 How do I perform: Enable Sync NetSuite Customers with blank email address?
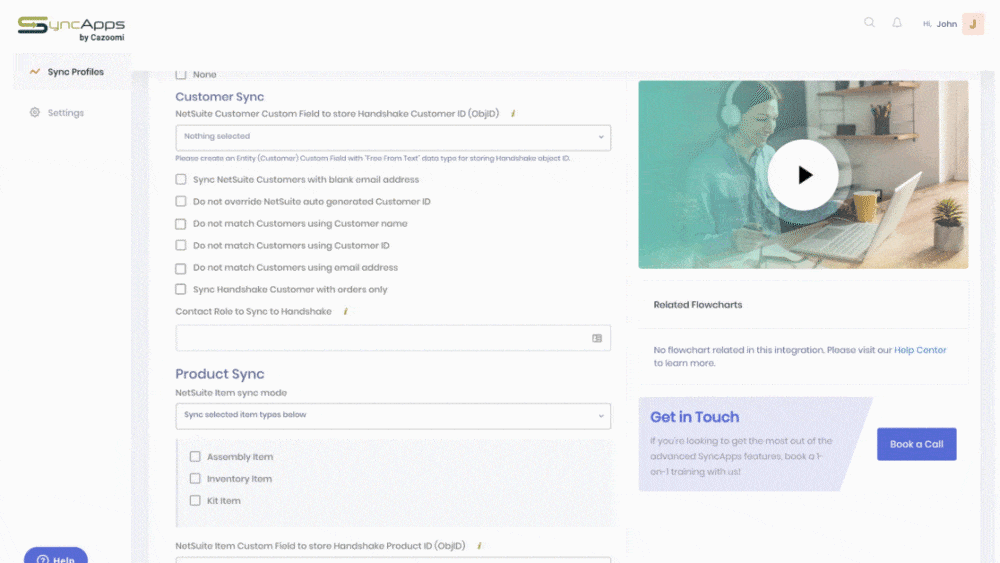tap(181, 180)
